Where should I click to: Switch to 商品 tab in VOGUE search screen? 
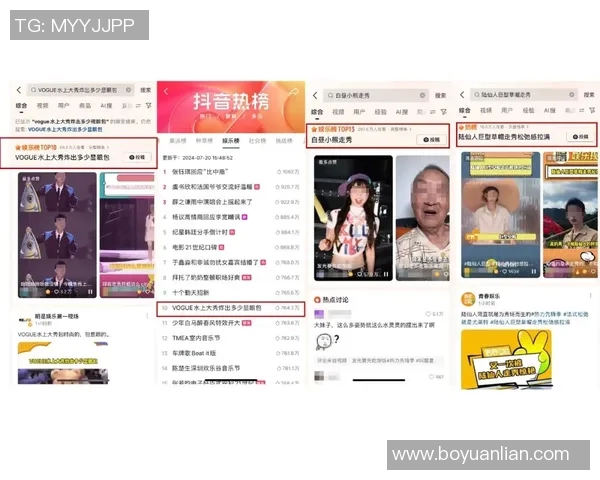point(85,106)
